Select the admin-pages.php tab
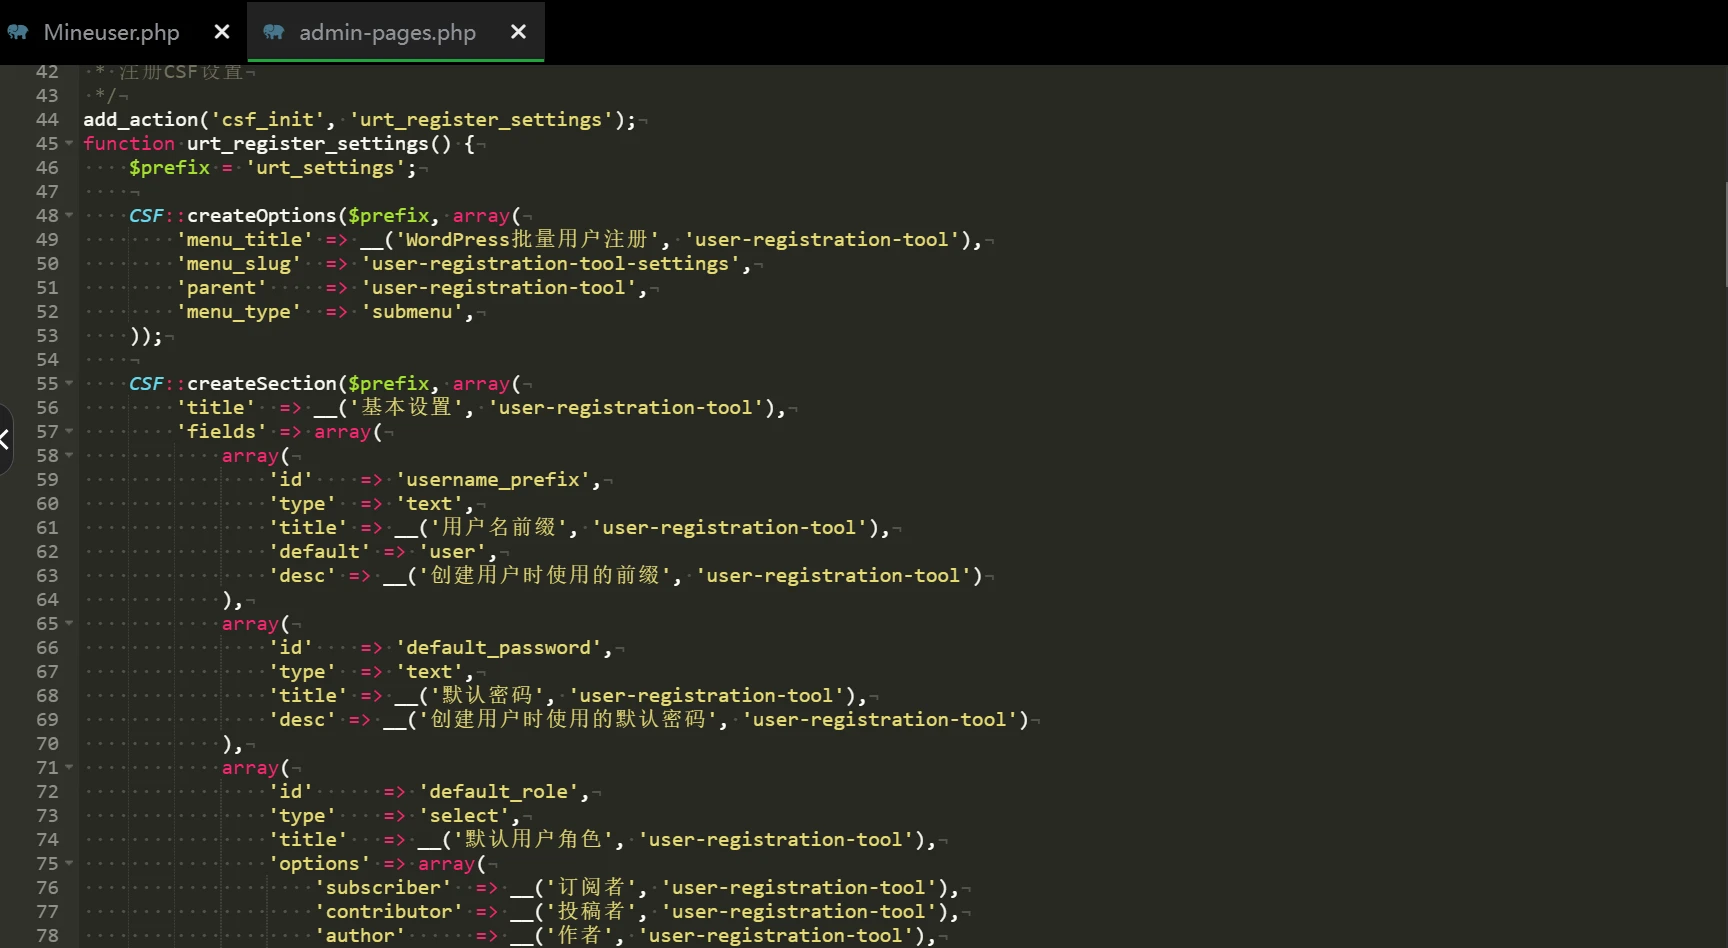Image resolution: width=1728 pixels, height=948 pixels. point(387,32)
